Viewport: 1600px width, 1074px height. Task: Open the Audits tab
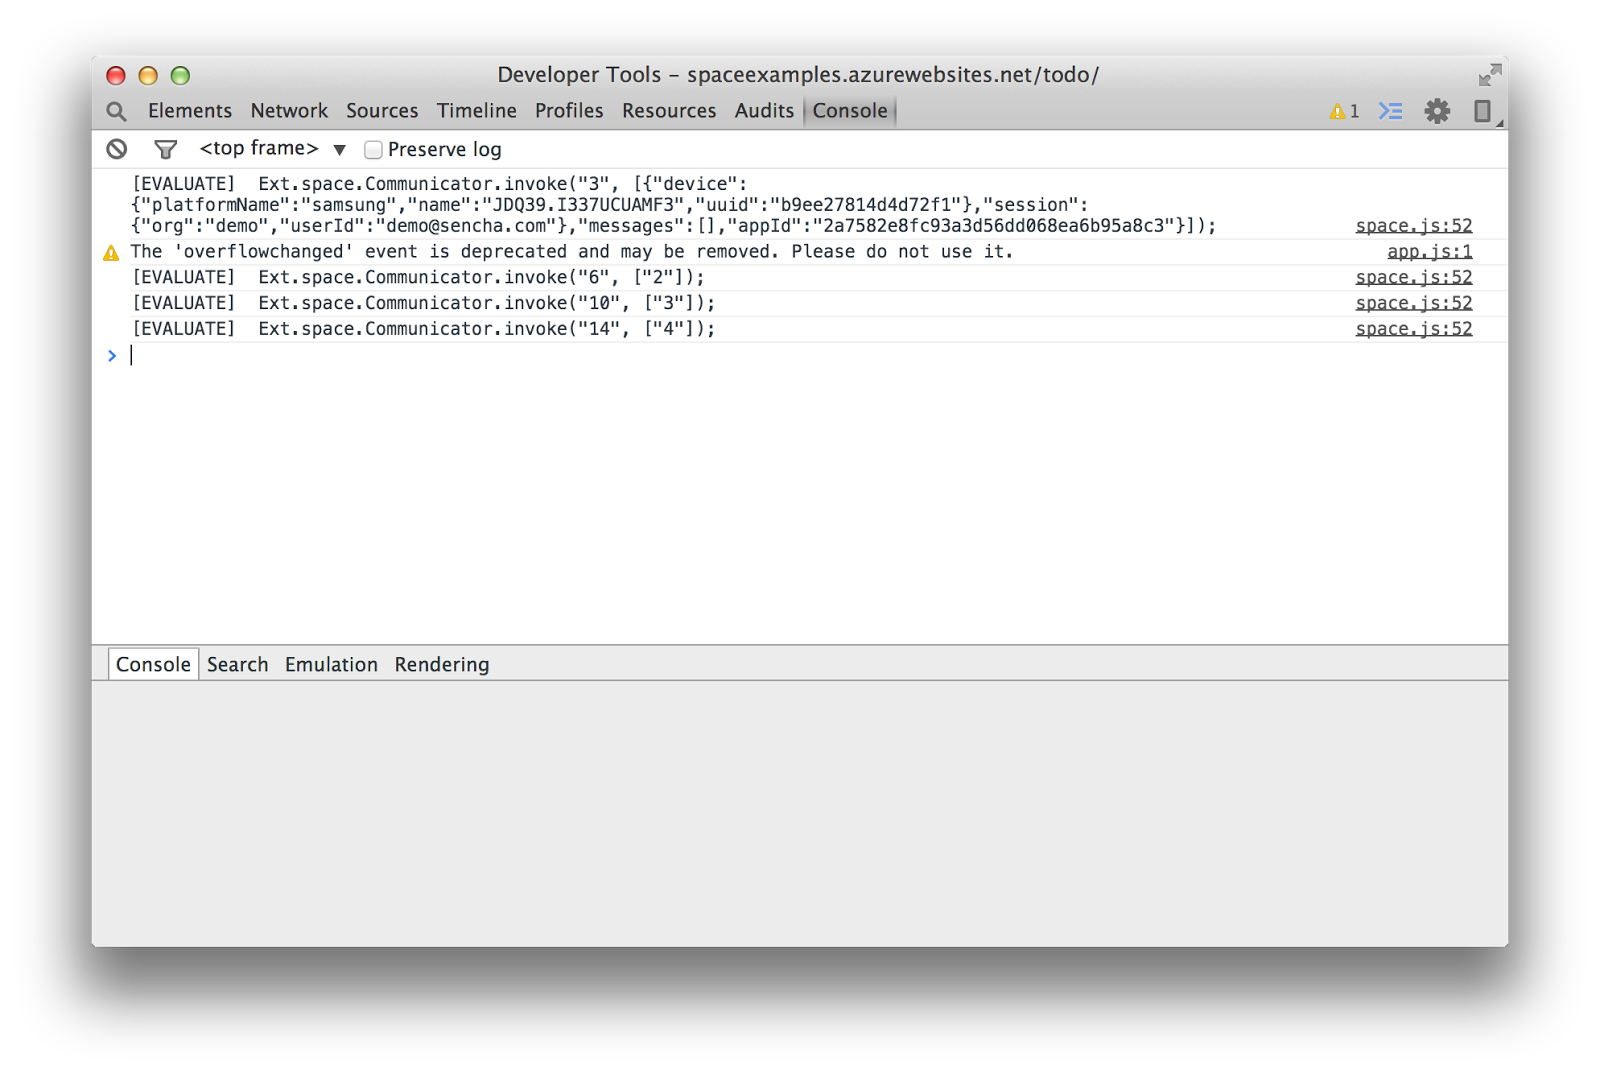point(764,111)
